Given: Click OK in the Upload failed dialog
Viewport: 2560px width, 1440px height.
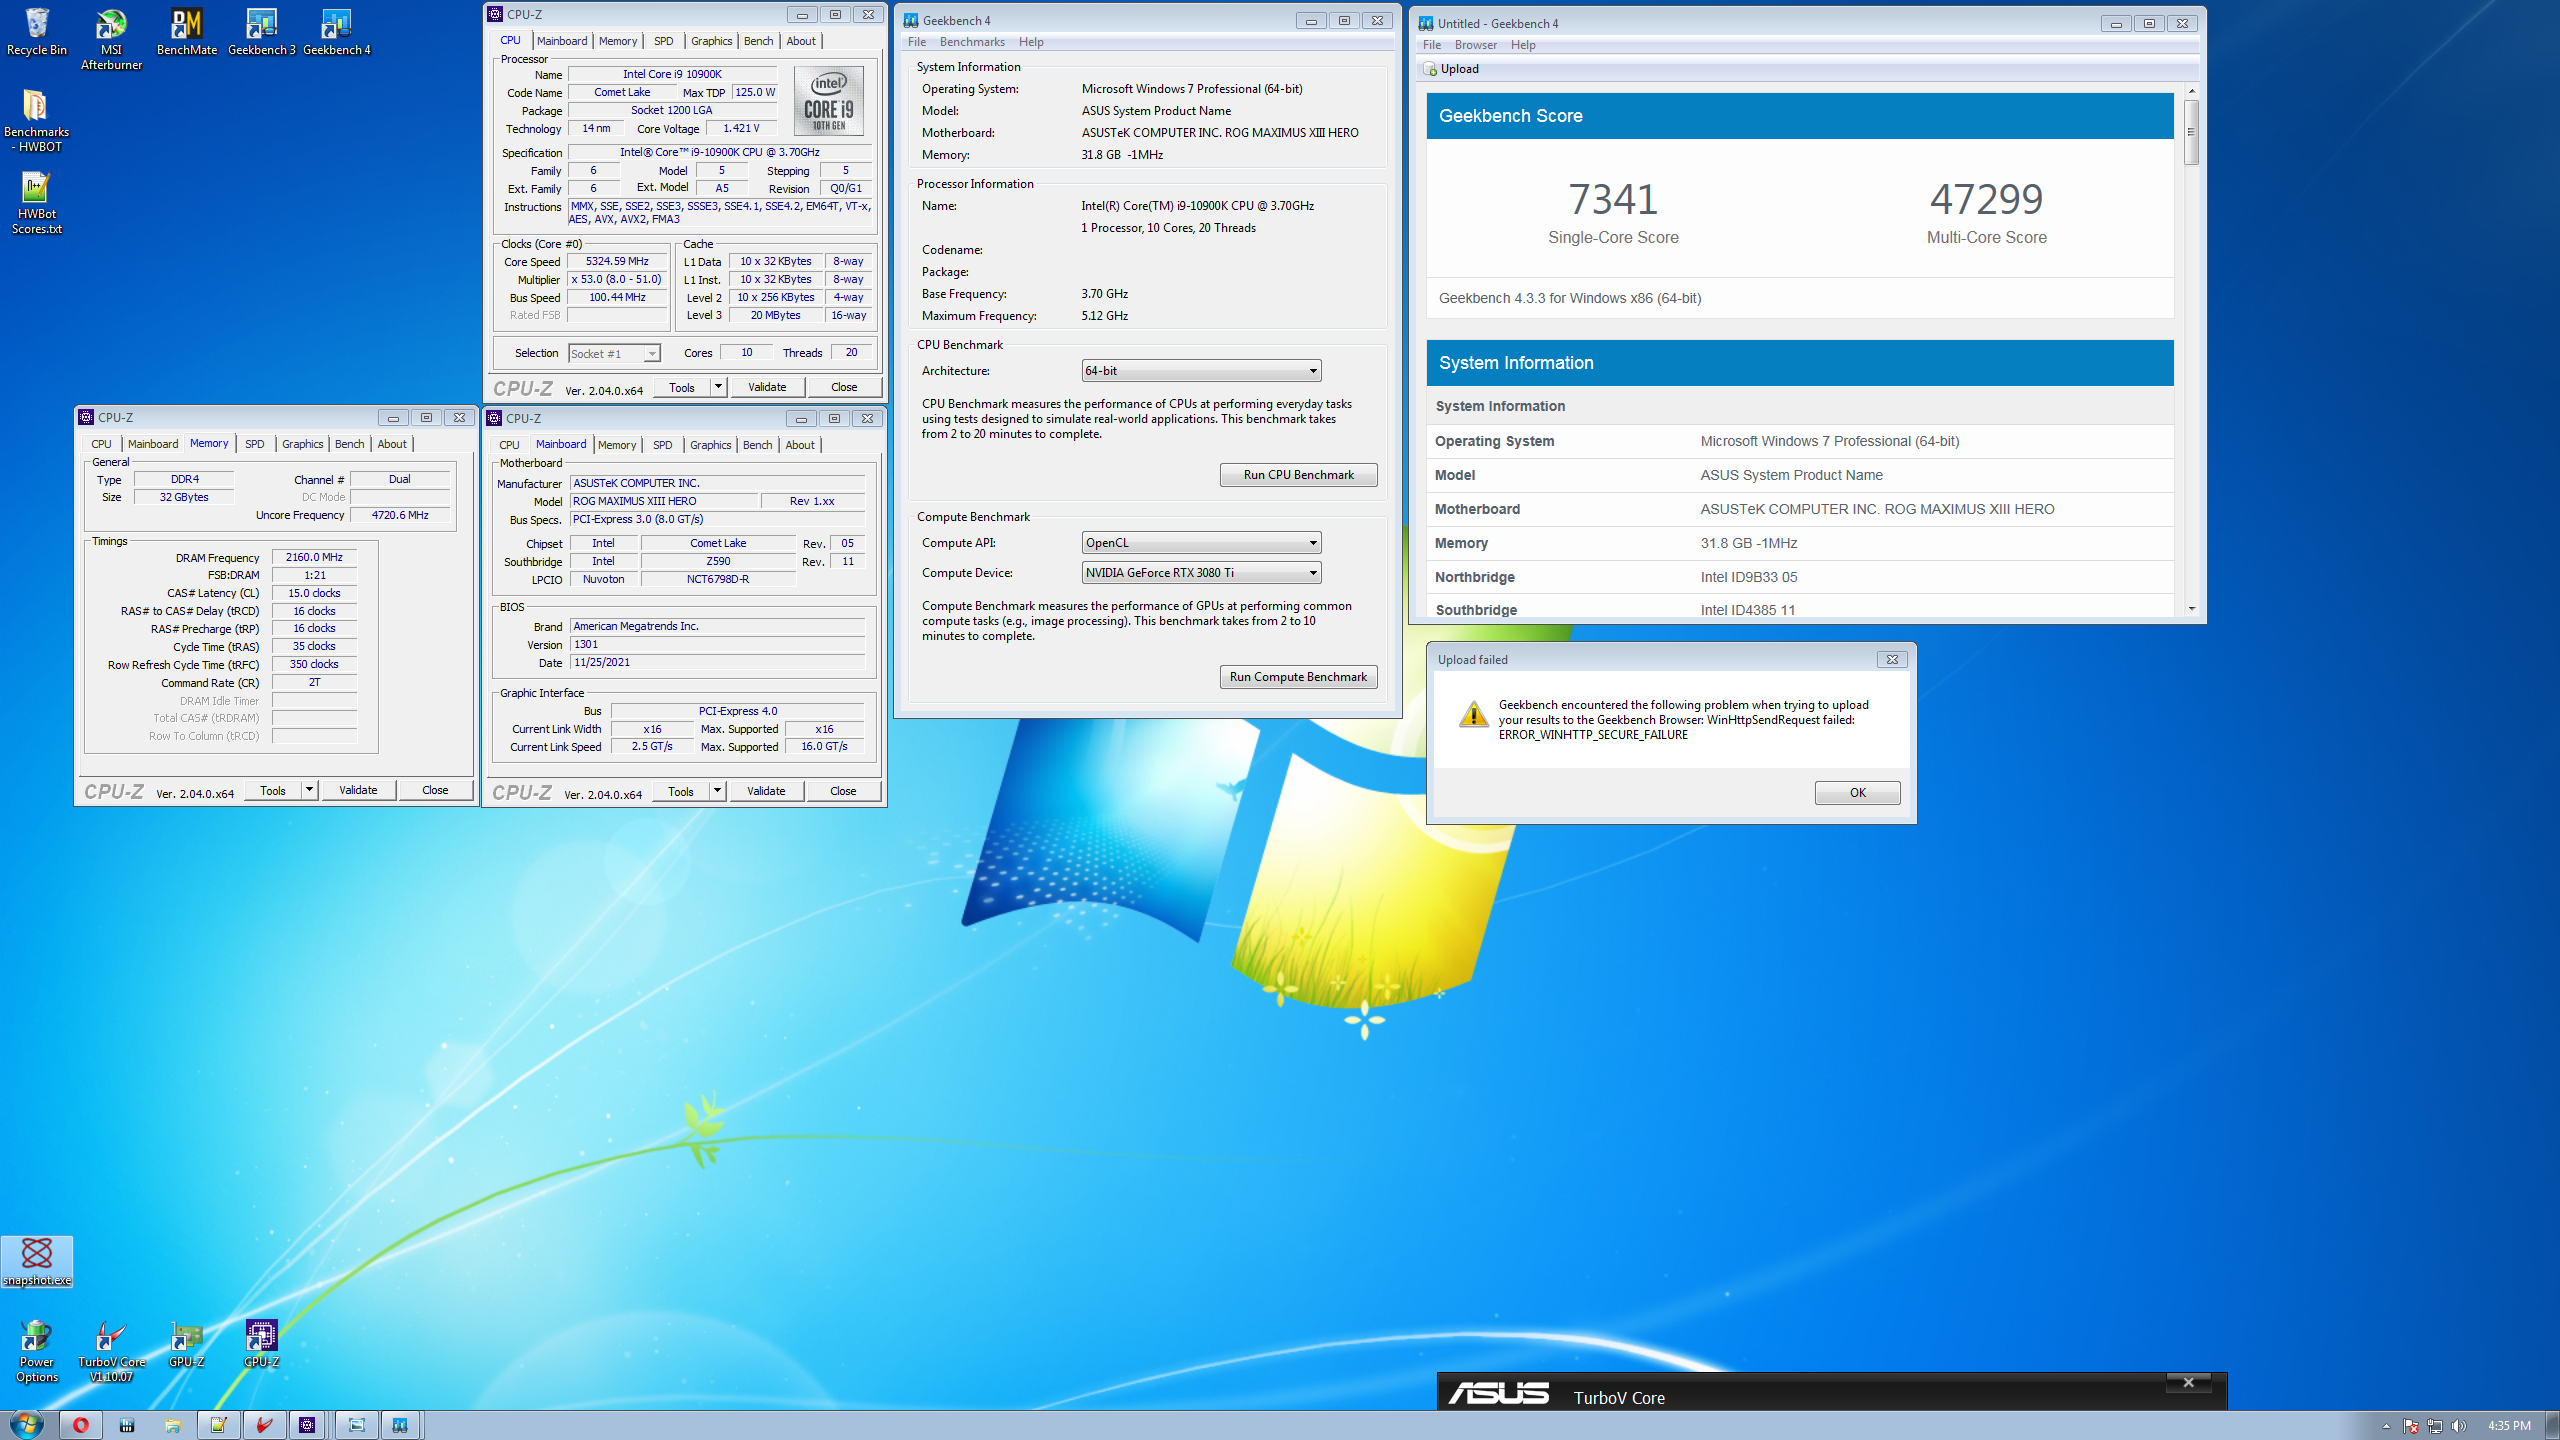Looking at the screenshot, I should tap(1857, 793).
